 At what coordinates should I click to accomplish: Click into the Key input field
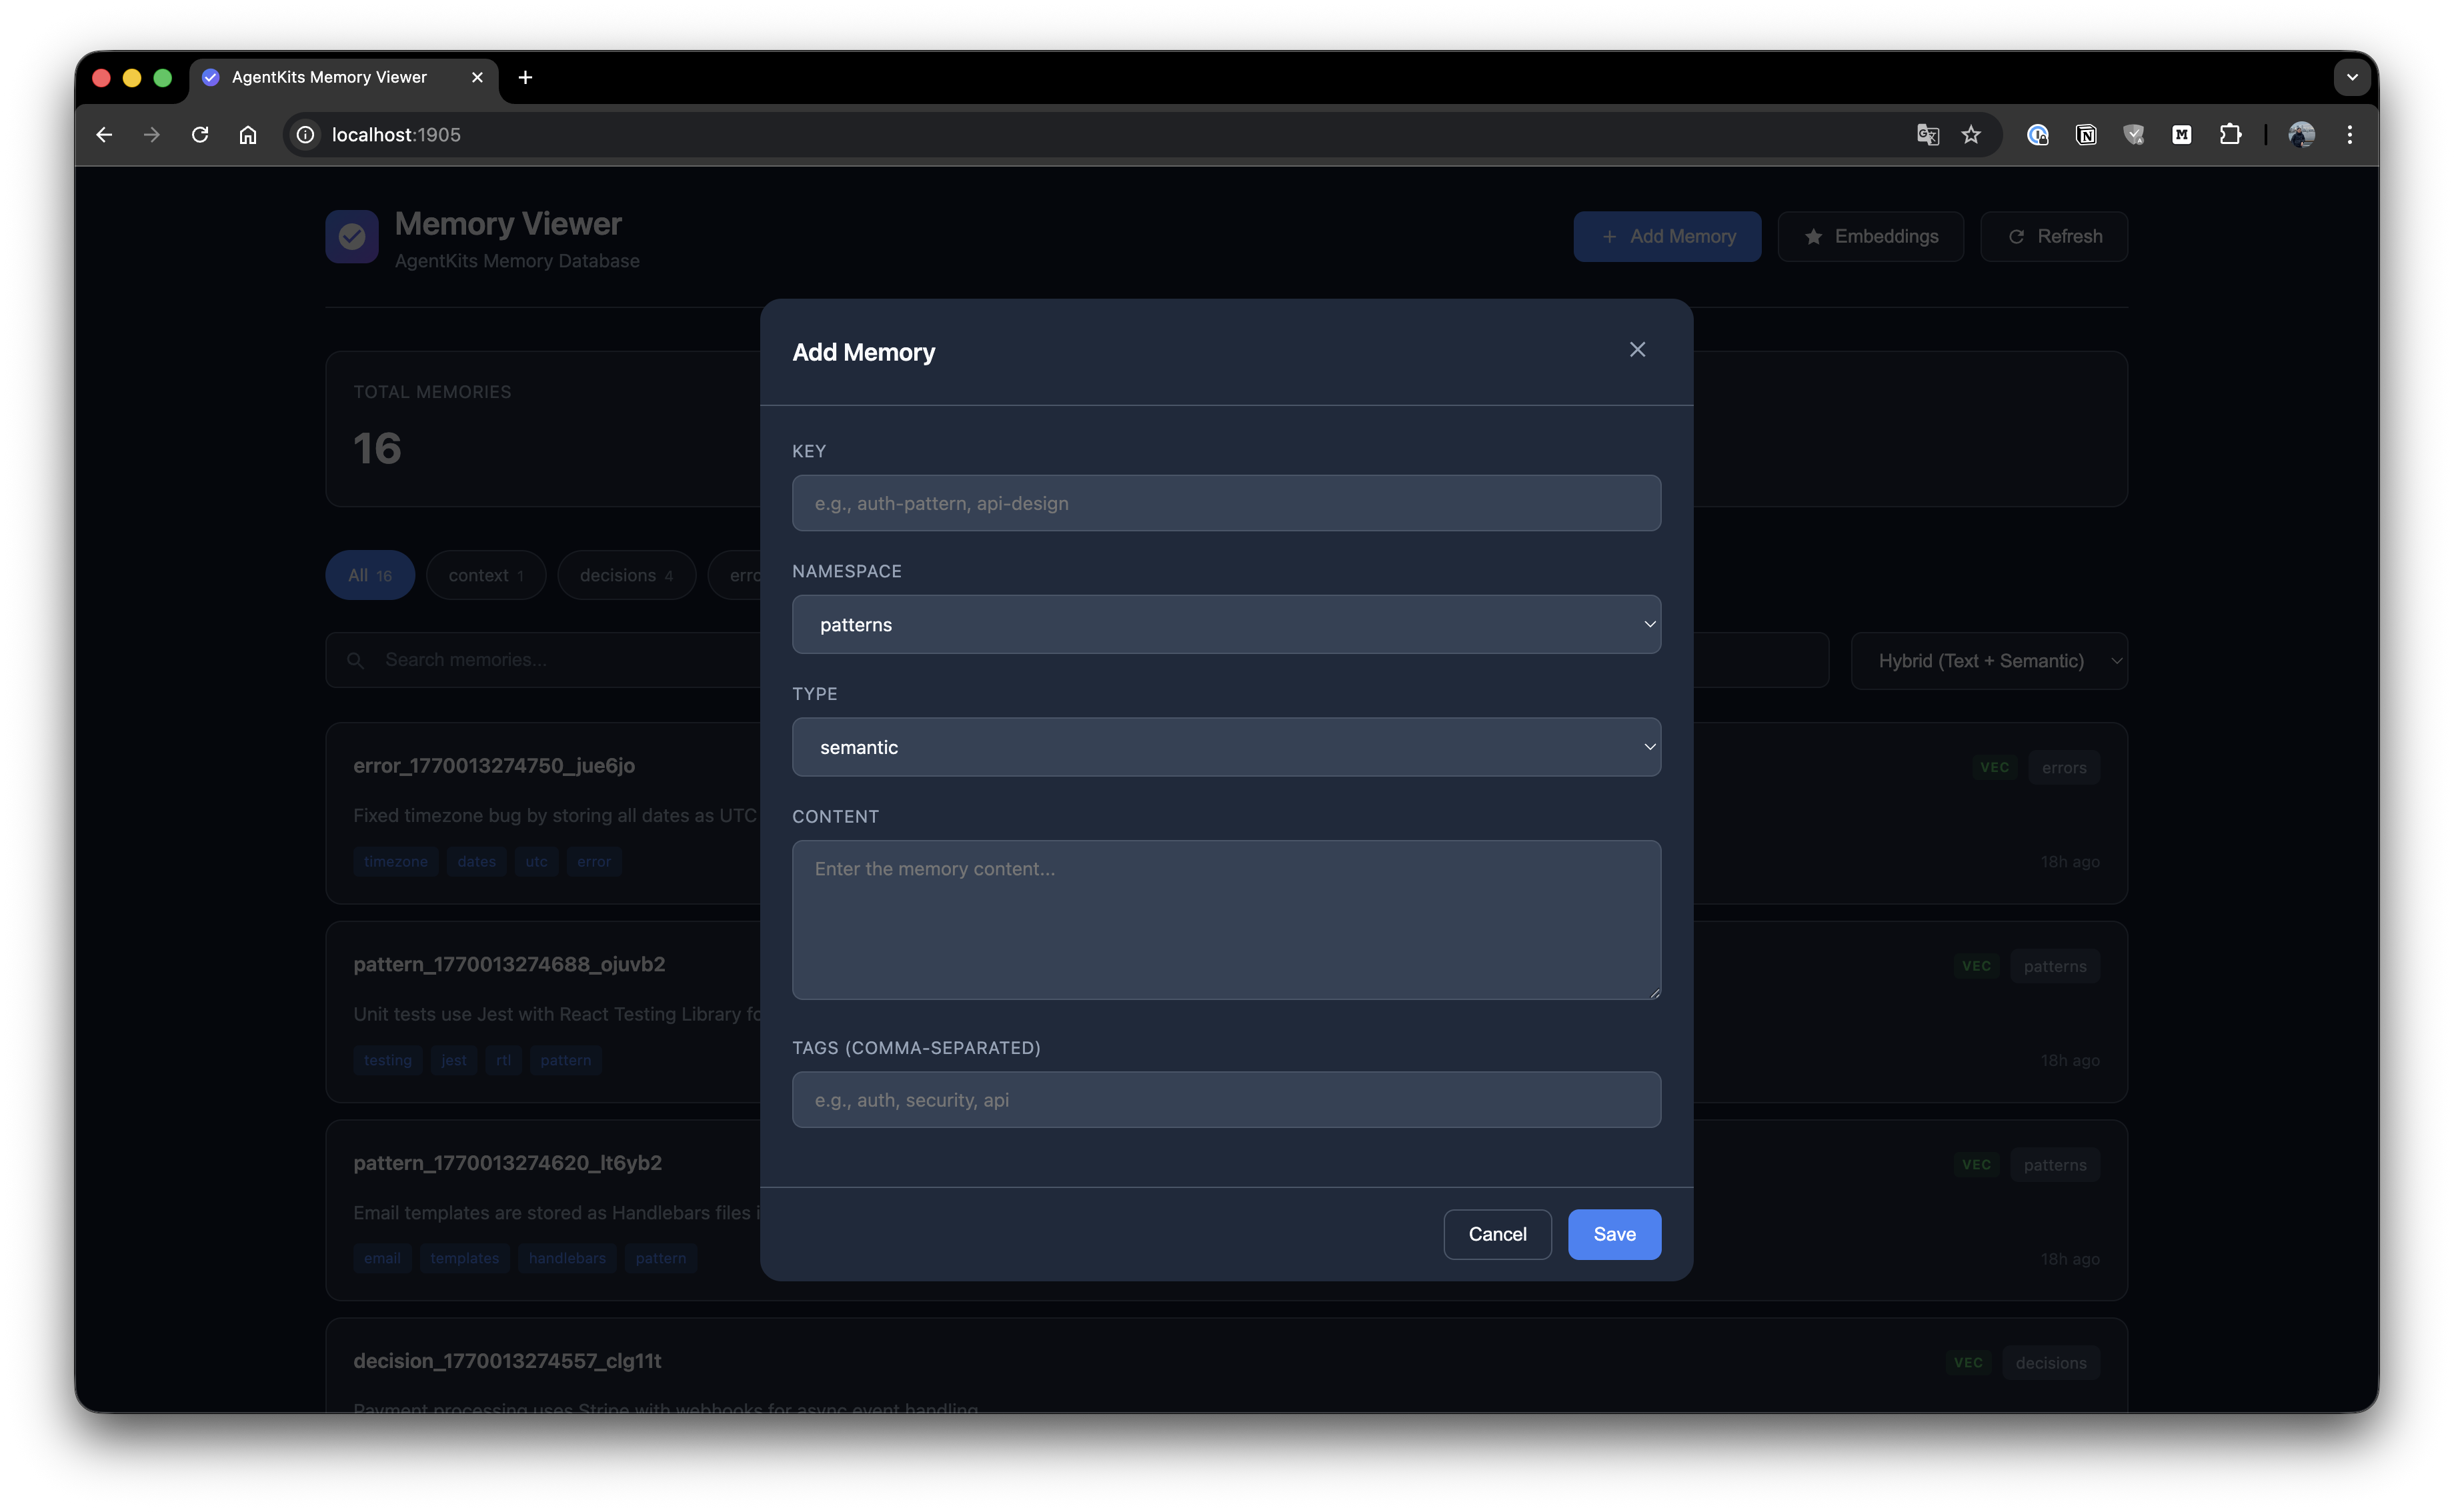[x=1226, y=503]
